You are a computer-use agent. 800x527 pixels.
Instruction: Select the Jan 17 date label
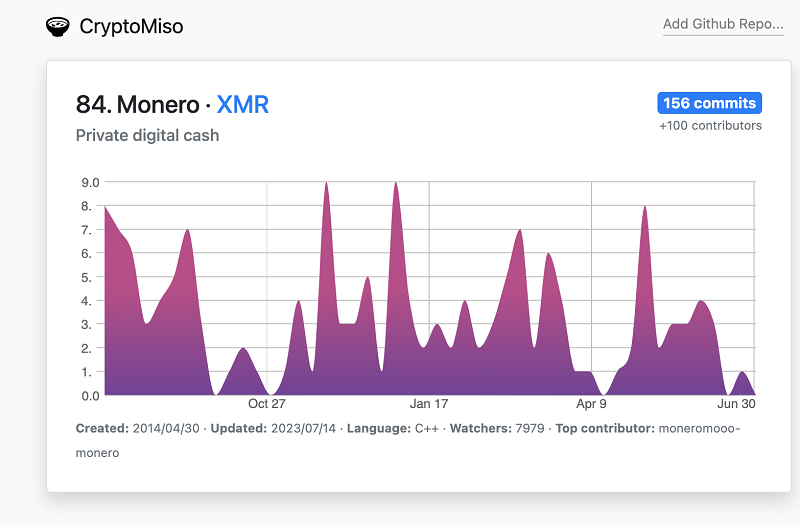point(429,404)
